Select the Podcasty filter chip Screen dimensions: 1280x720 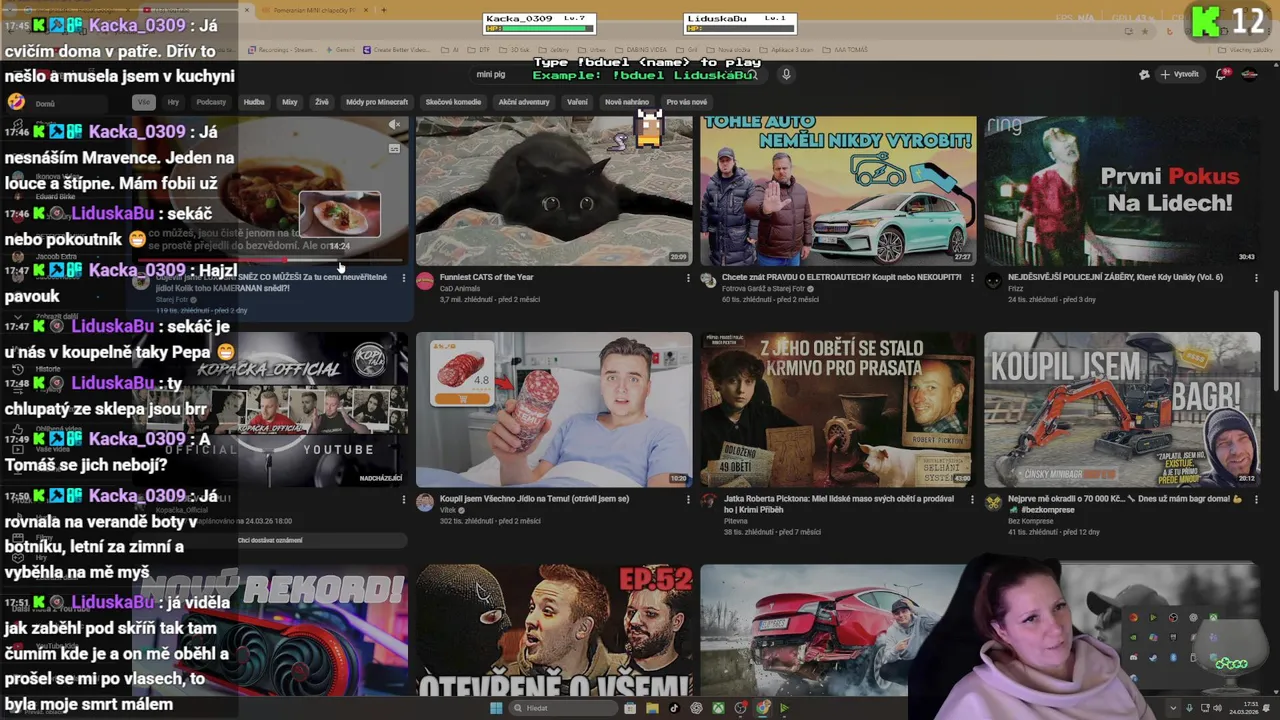pos(211,102)
